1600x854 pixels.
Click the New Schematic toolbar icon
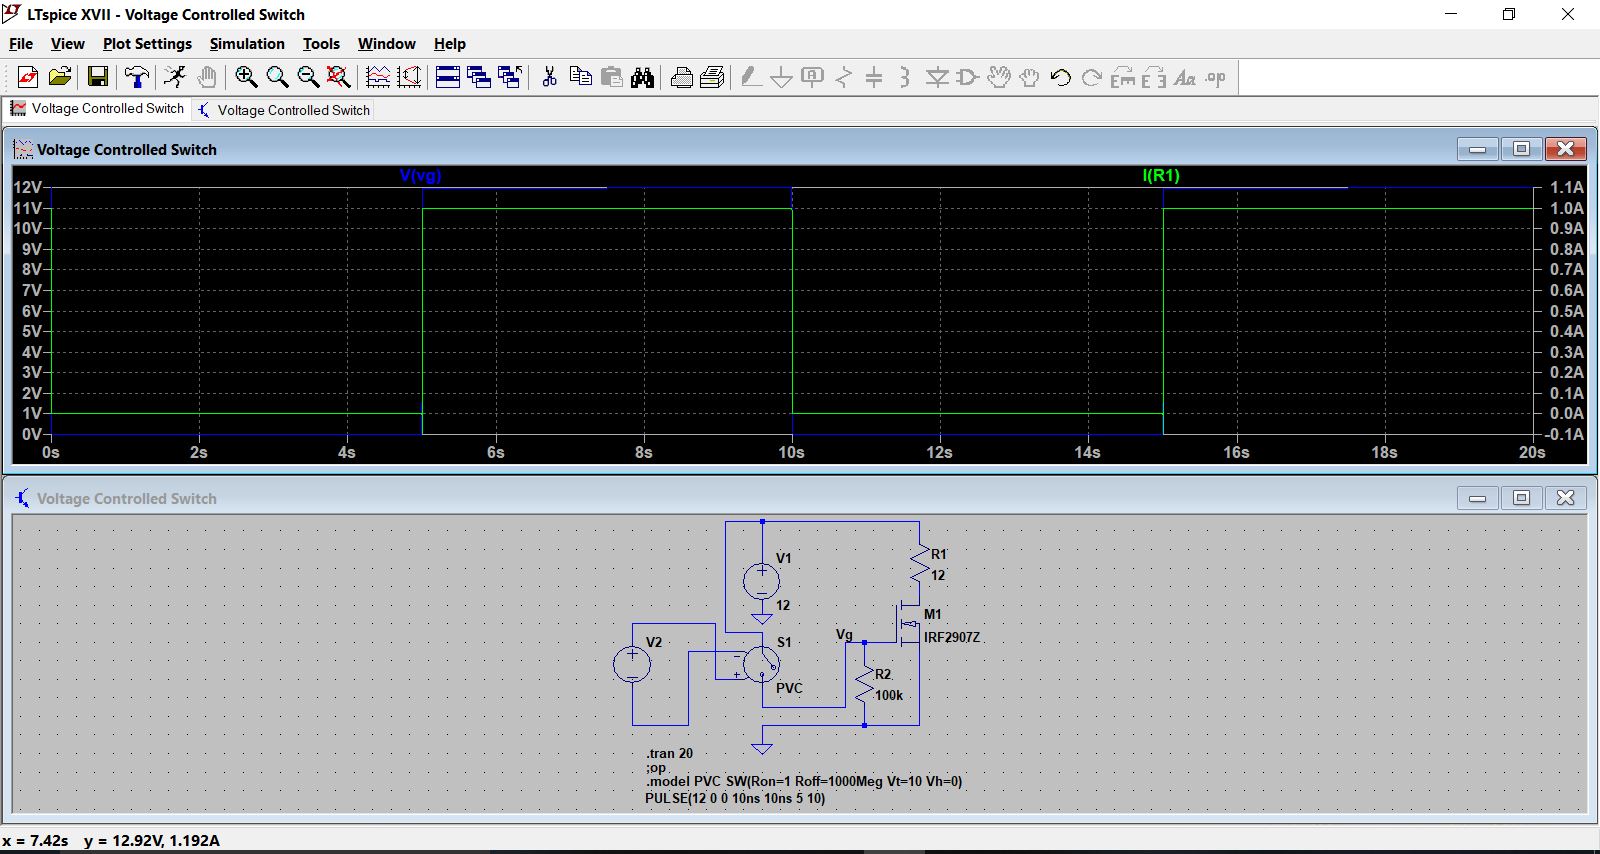click(28, 77)
